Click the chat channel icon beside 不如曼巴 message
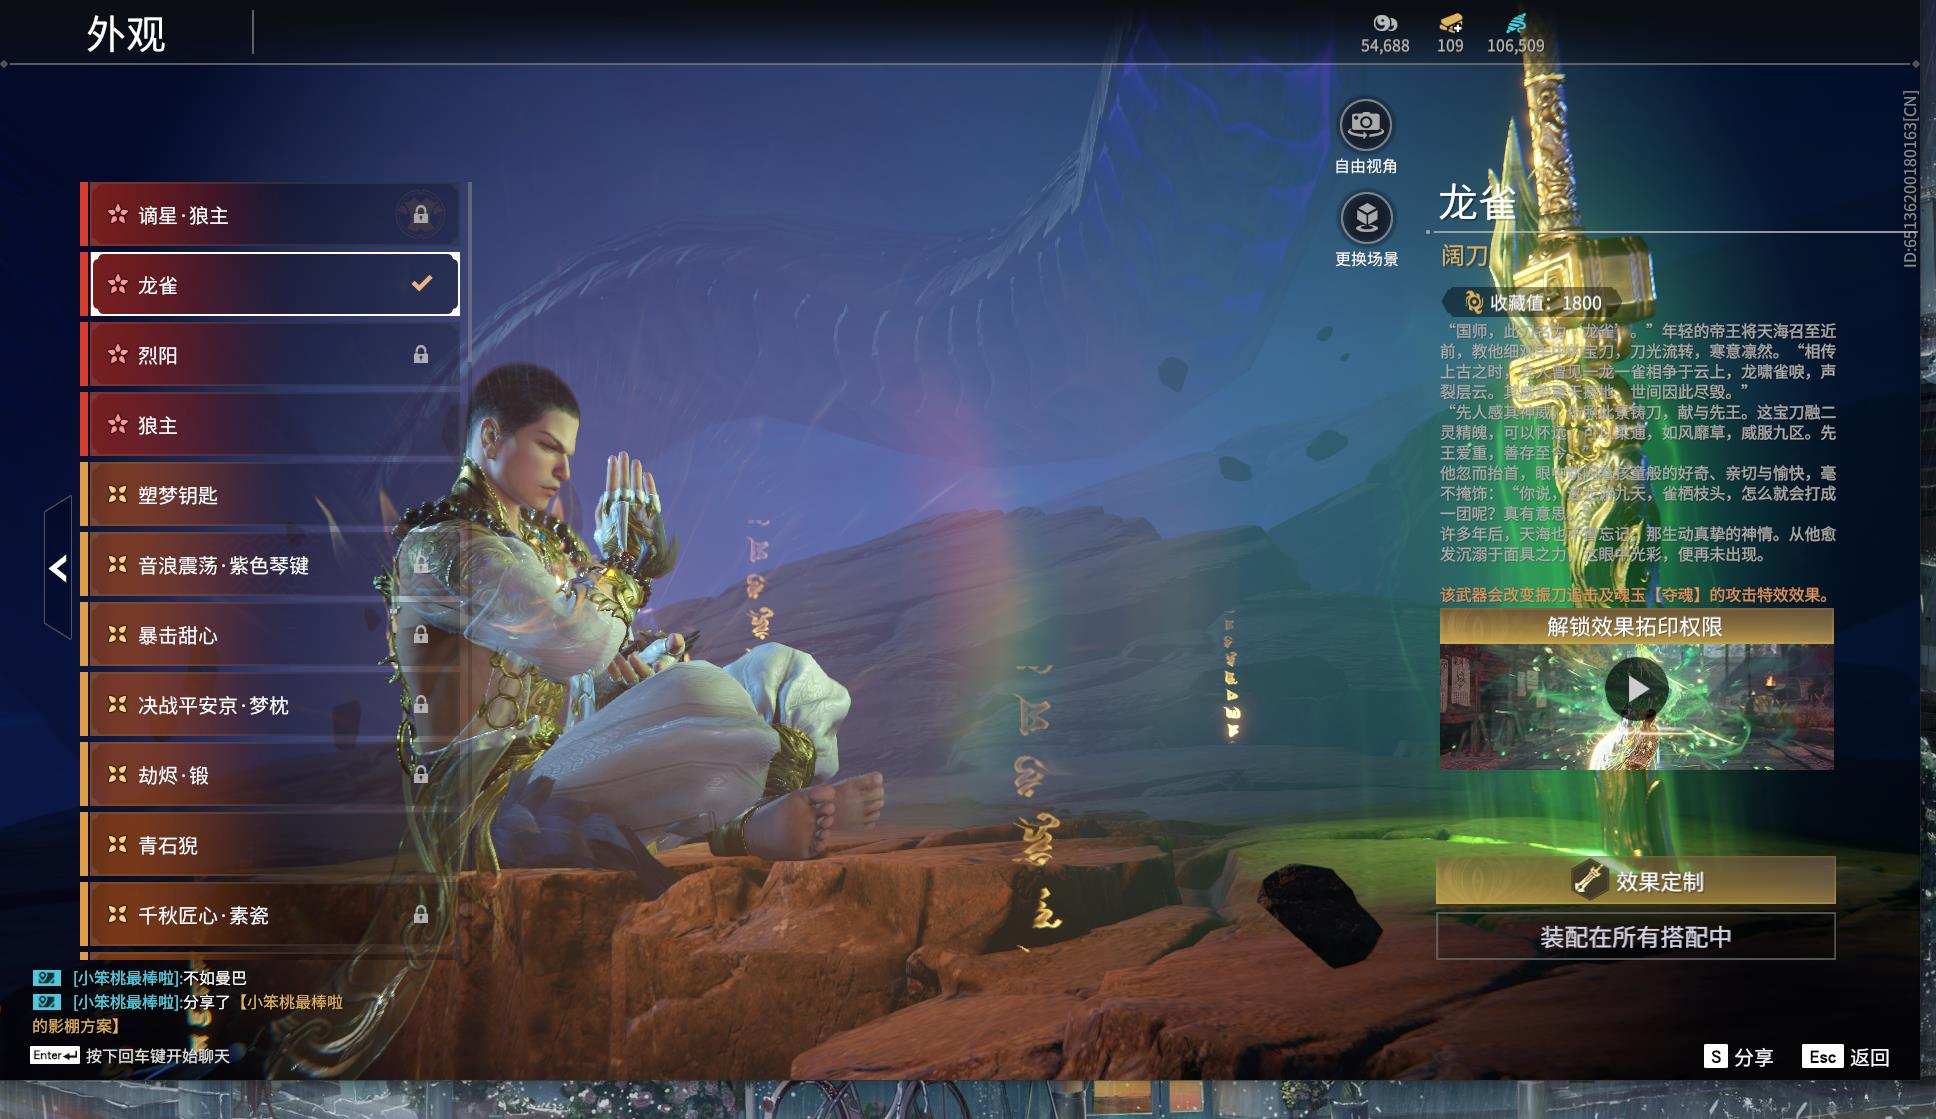Viewport: 1936px width, 1119px height. 46,978
